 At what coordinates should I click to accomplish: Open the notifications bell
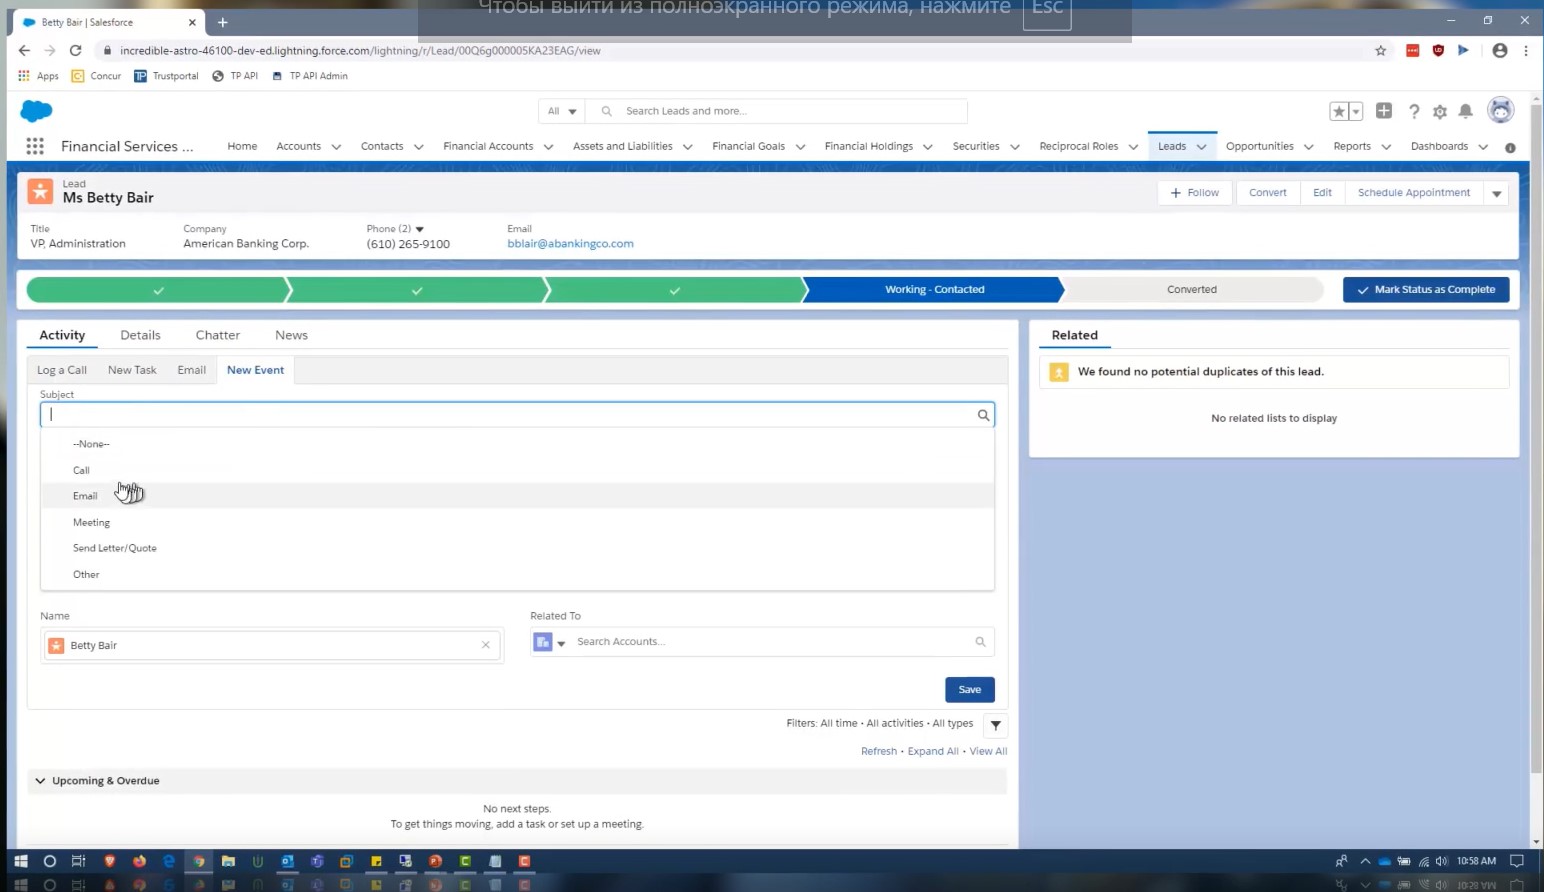[1465, 111]
